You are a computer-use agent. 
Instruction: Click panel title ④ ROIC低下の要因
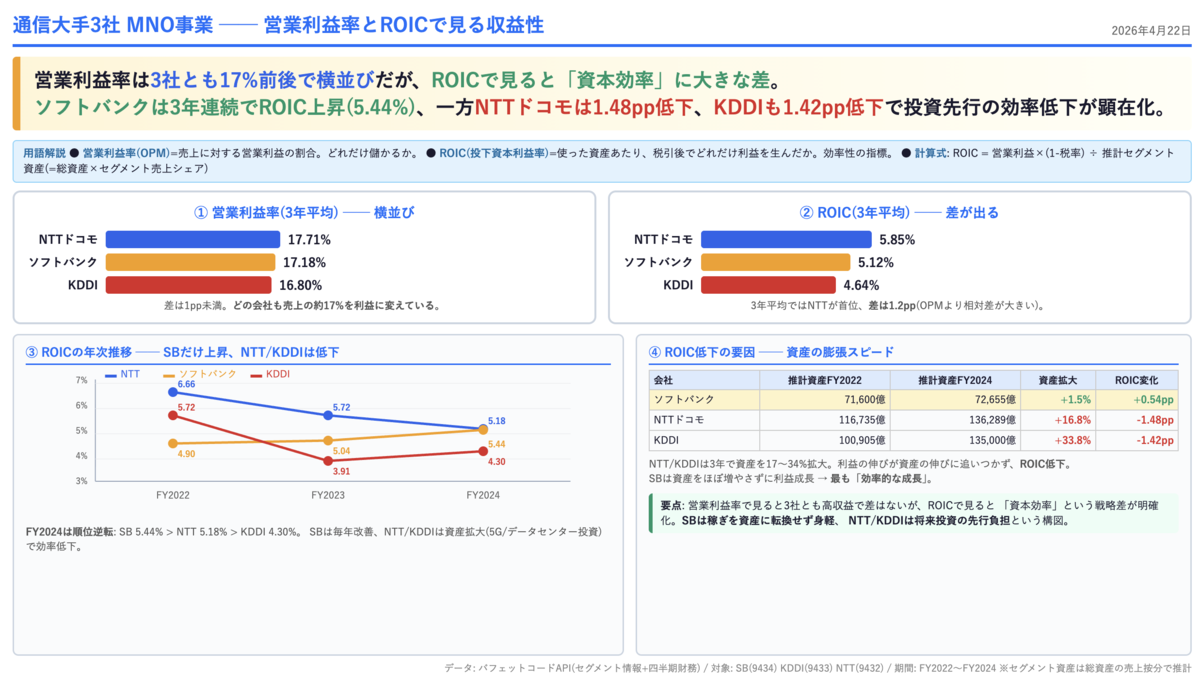(x=771, y=352)
